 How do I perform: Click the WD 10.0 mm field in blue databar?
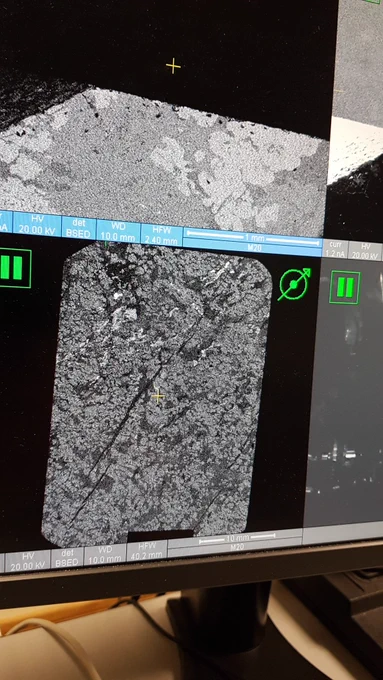click(x=118, y=232)
